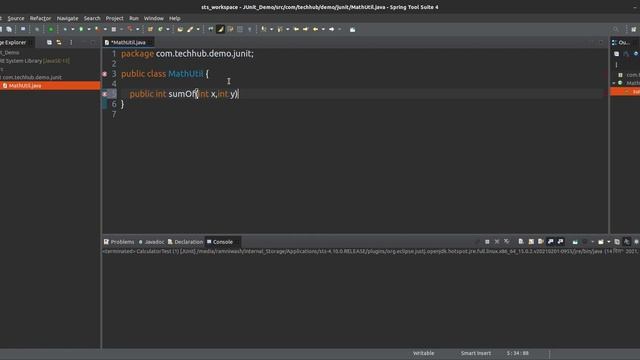This screenshot has height=360, width=640.
Task: Open the Refactor menu
Action: pyautogui.click(x=40, y=18)
